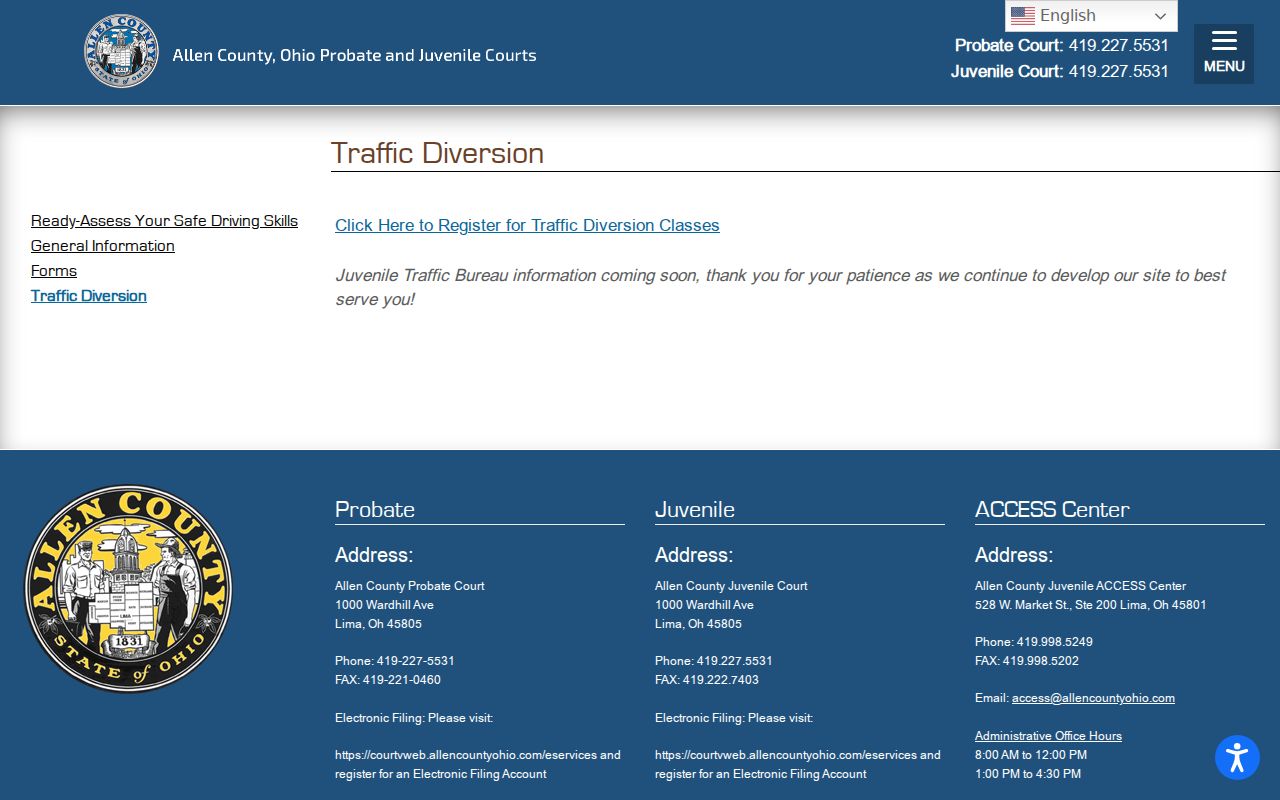1280x800 pixels.
Task: Open the accessibility widget icon
Action: pyautogui.click(x=1237, y=757)
